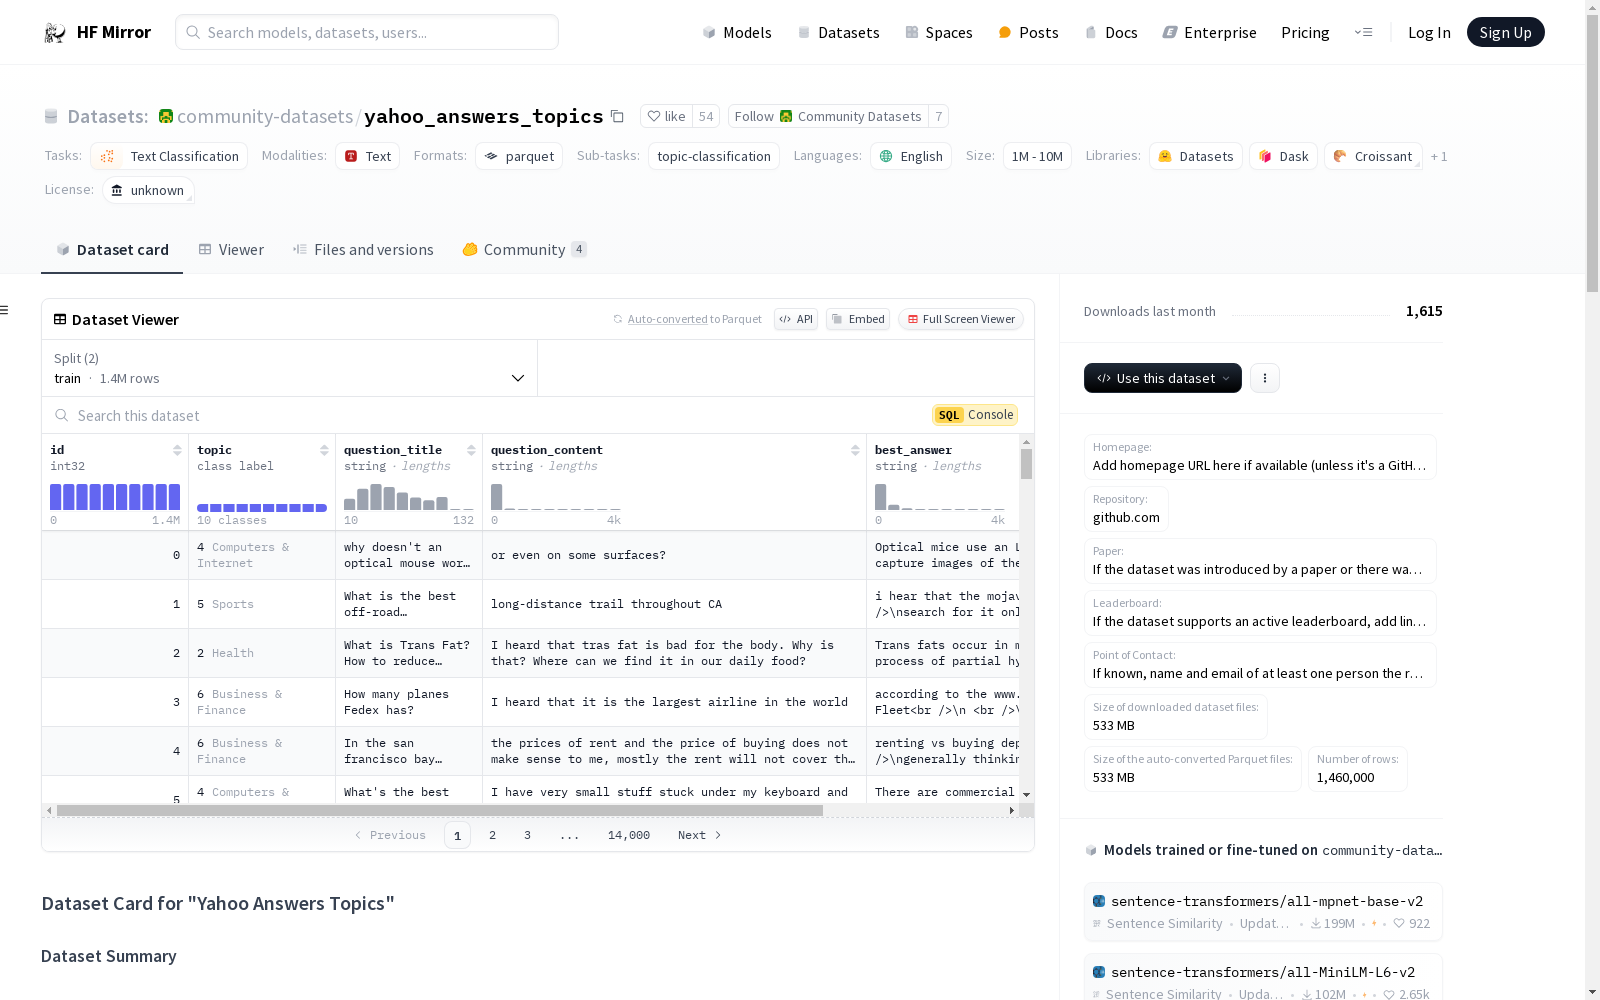This screenshot has height=1000, width=1600.
Task: Click the Log In link
Action: click(1429, 32)
